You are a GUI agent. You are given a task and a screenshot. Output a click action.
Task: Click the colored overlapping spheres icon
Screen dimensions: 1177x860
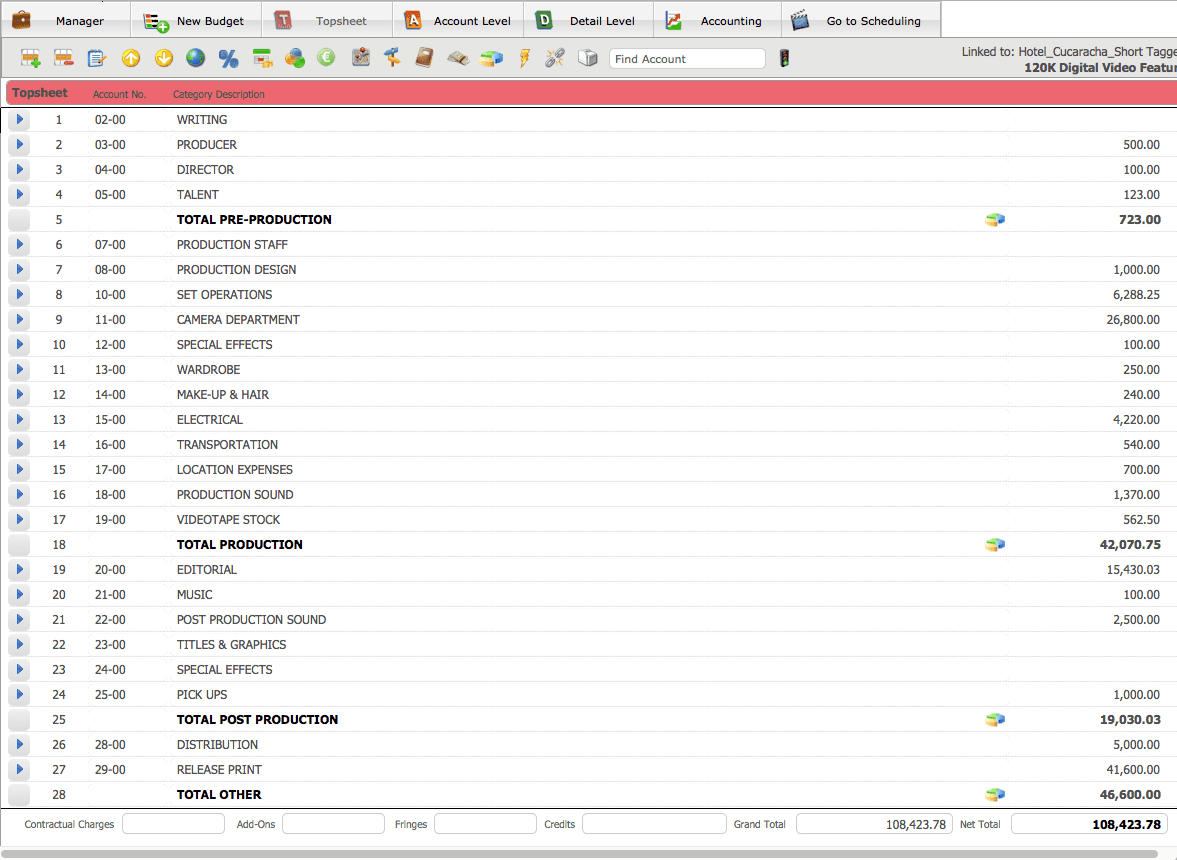coord(294,58)
